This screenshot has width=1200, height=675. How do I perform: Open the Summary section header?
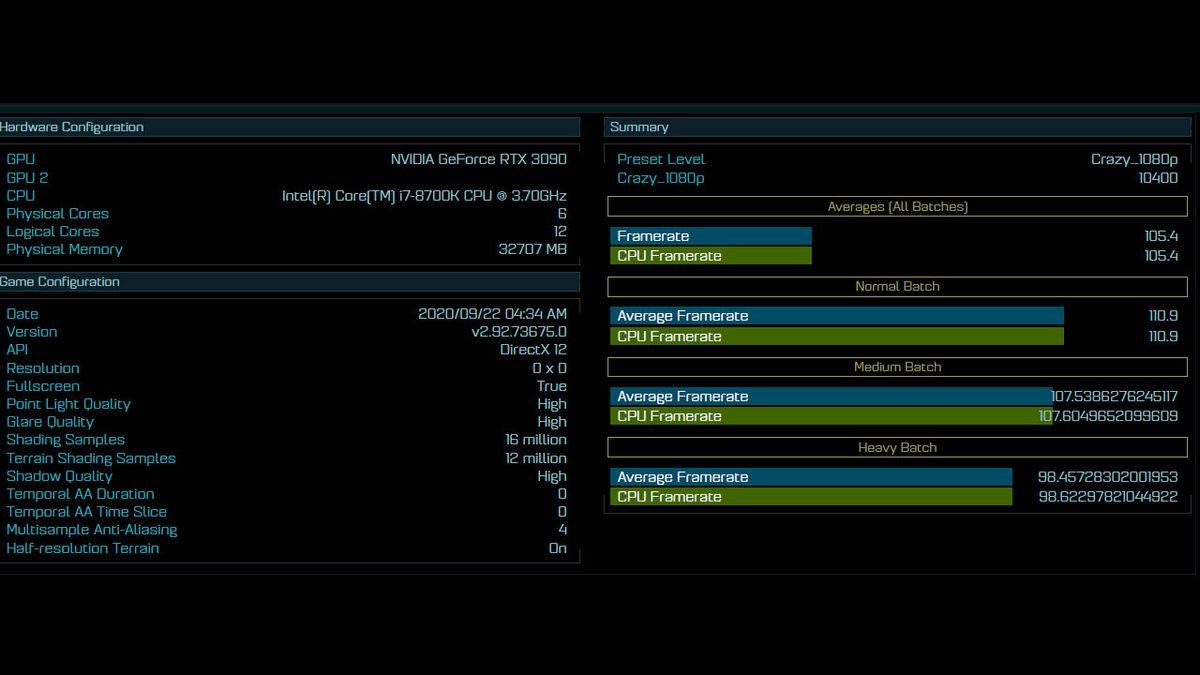coord(638,127)
